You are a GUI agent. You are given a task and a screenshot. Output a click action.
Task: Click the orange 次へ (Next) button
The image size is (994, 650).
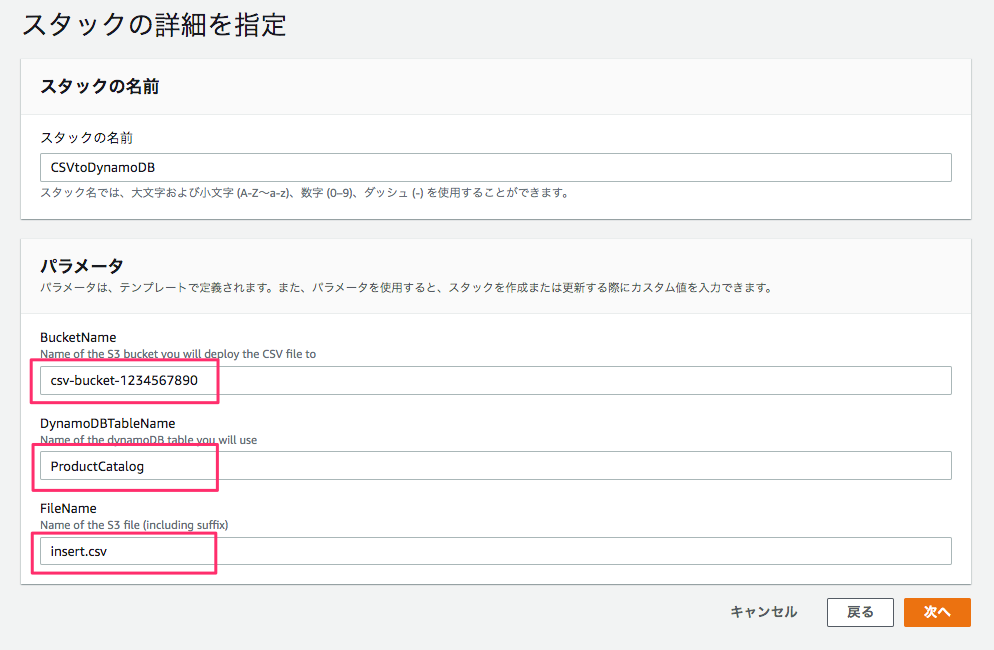(x=936, y=612)
